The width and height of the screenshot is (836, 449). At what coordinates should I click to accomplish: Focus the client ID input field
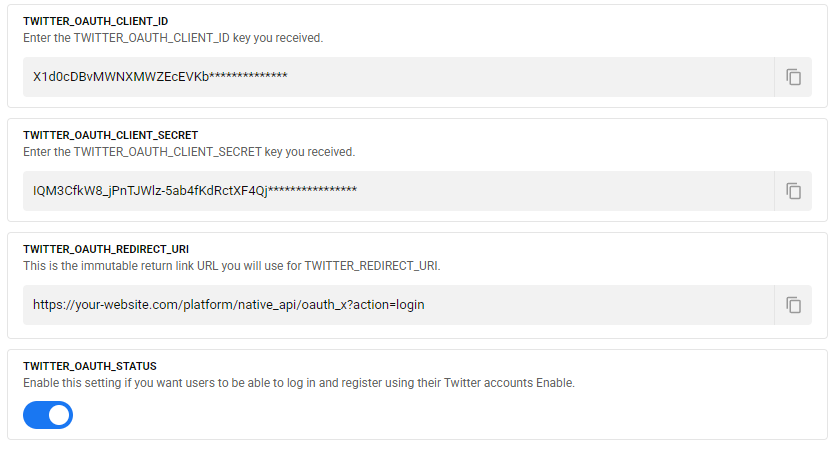[398, 77]
